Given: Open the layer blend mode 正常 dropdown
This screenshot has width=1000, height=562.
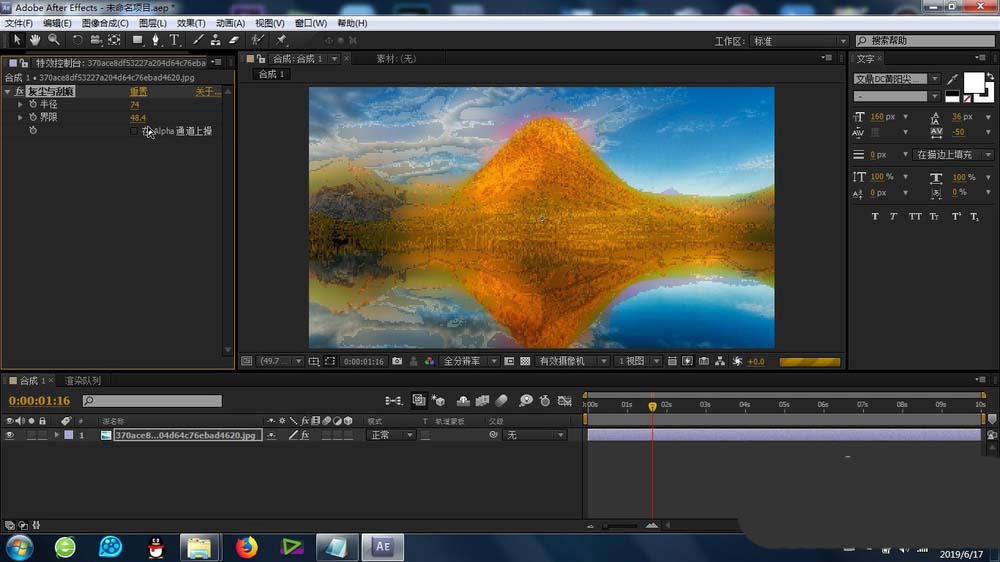Looking at the screenshot, I should point(391,436).
